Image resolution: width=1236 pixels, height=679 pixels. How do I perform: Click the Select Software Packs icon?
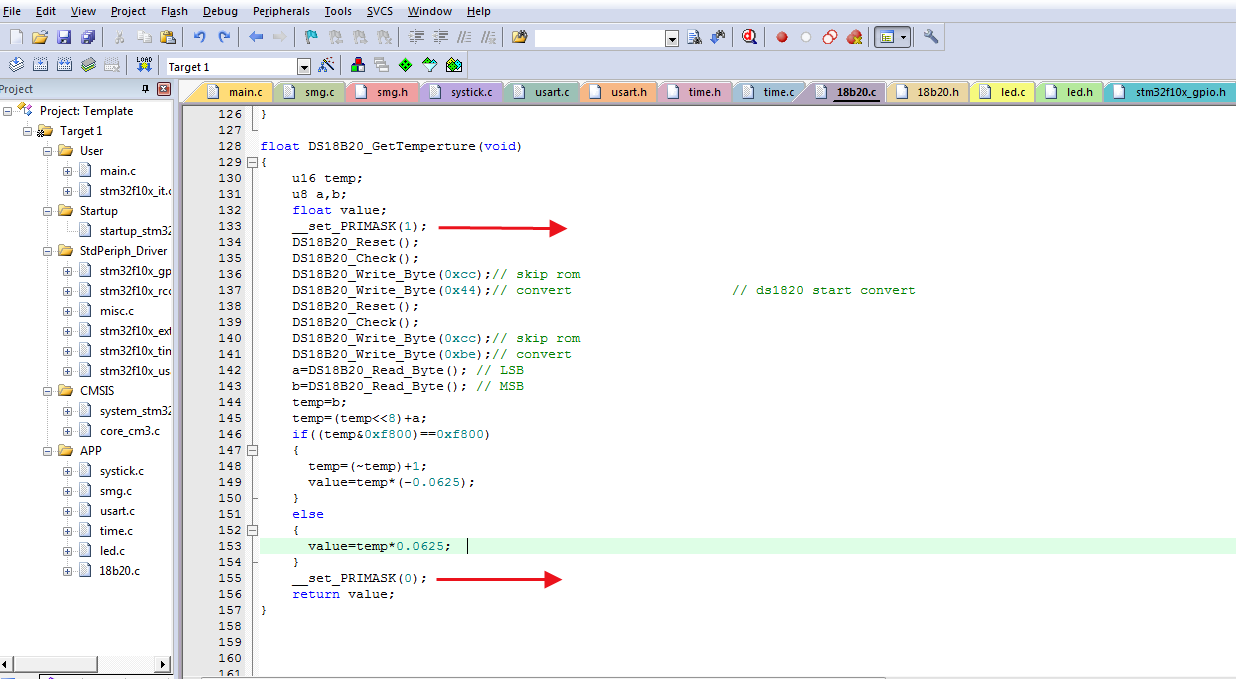click(x=429, y=65)
